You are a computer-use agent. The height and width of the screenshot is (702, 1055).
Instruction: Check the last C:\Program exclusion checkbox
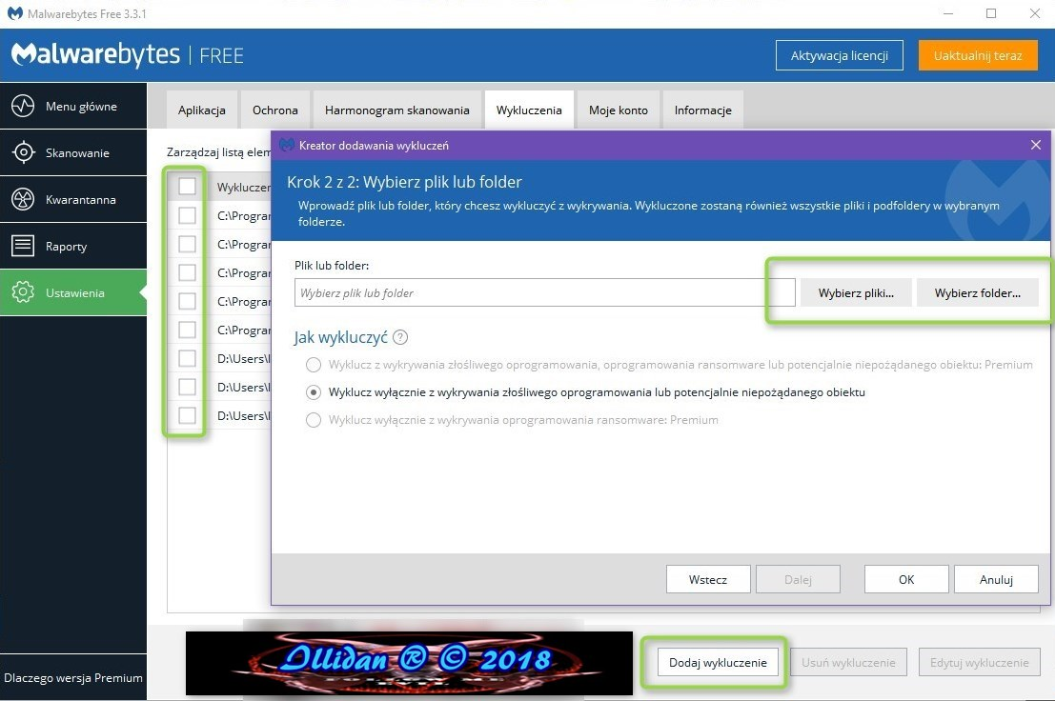(x=187, y=330)
